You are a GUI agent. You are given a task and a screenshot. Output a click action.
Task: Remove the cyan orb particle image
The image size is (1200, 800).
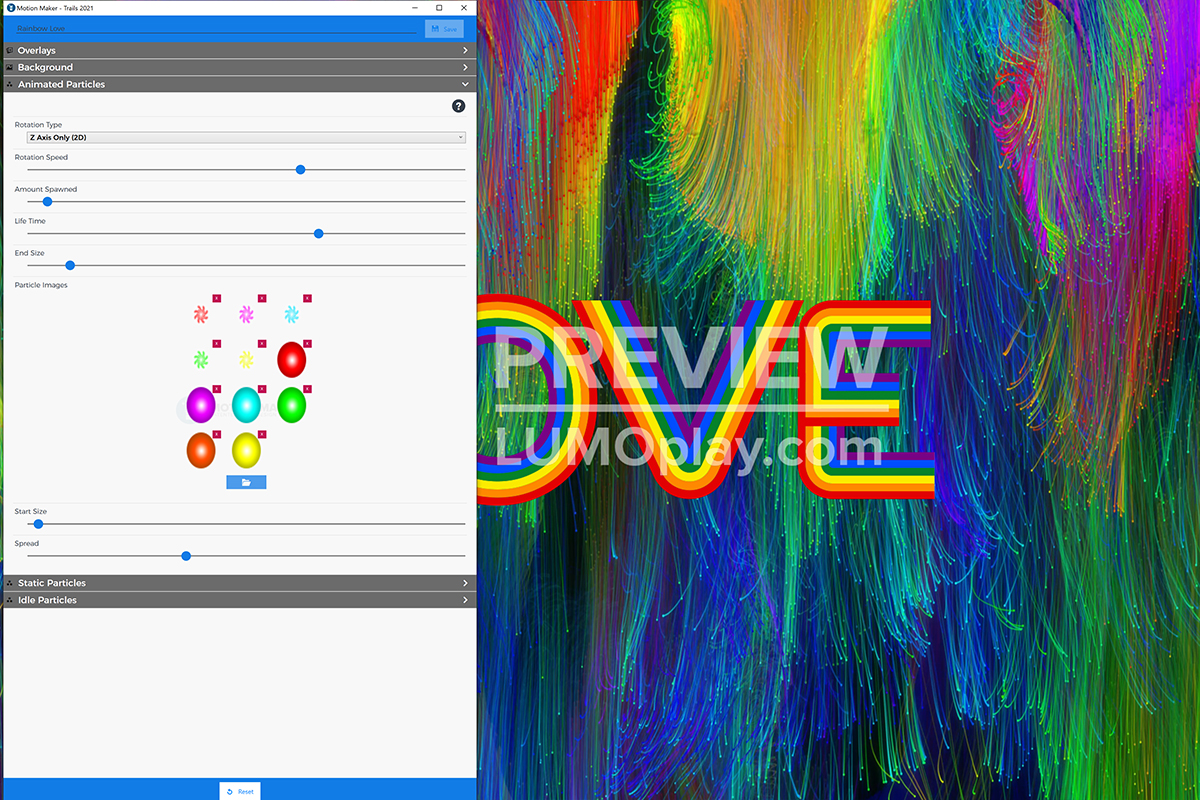pyautogui.click(x=262, y=389)
